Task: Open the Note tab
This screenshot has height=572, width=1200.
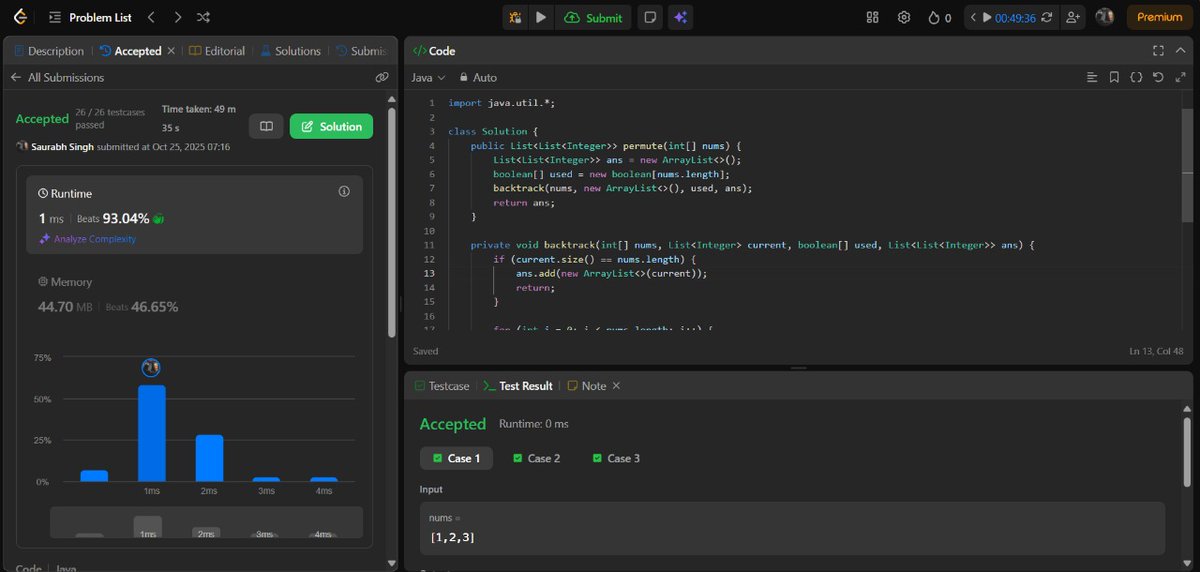Action: (x=586, y=386)
